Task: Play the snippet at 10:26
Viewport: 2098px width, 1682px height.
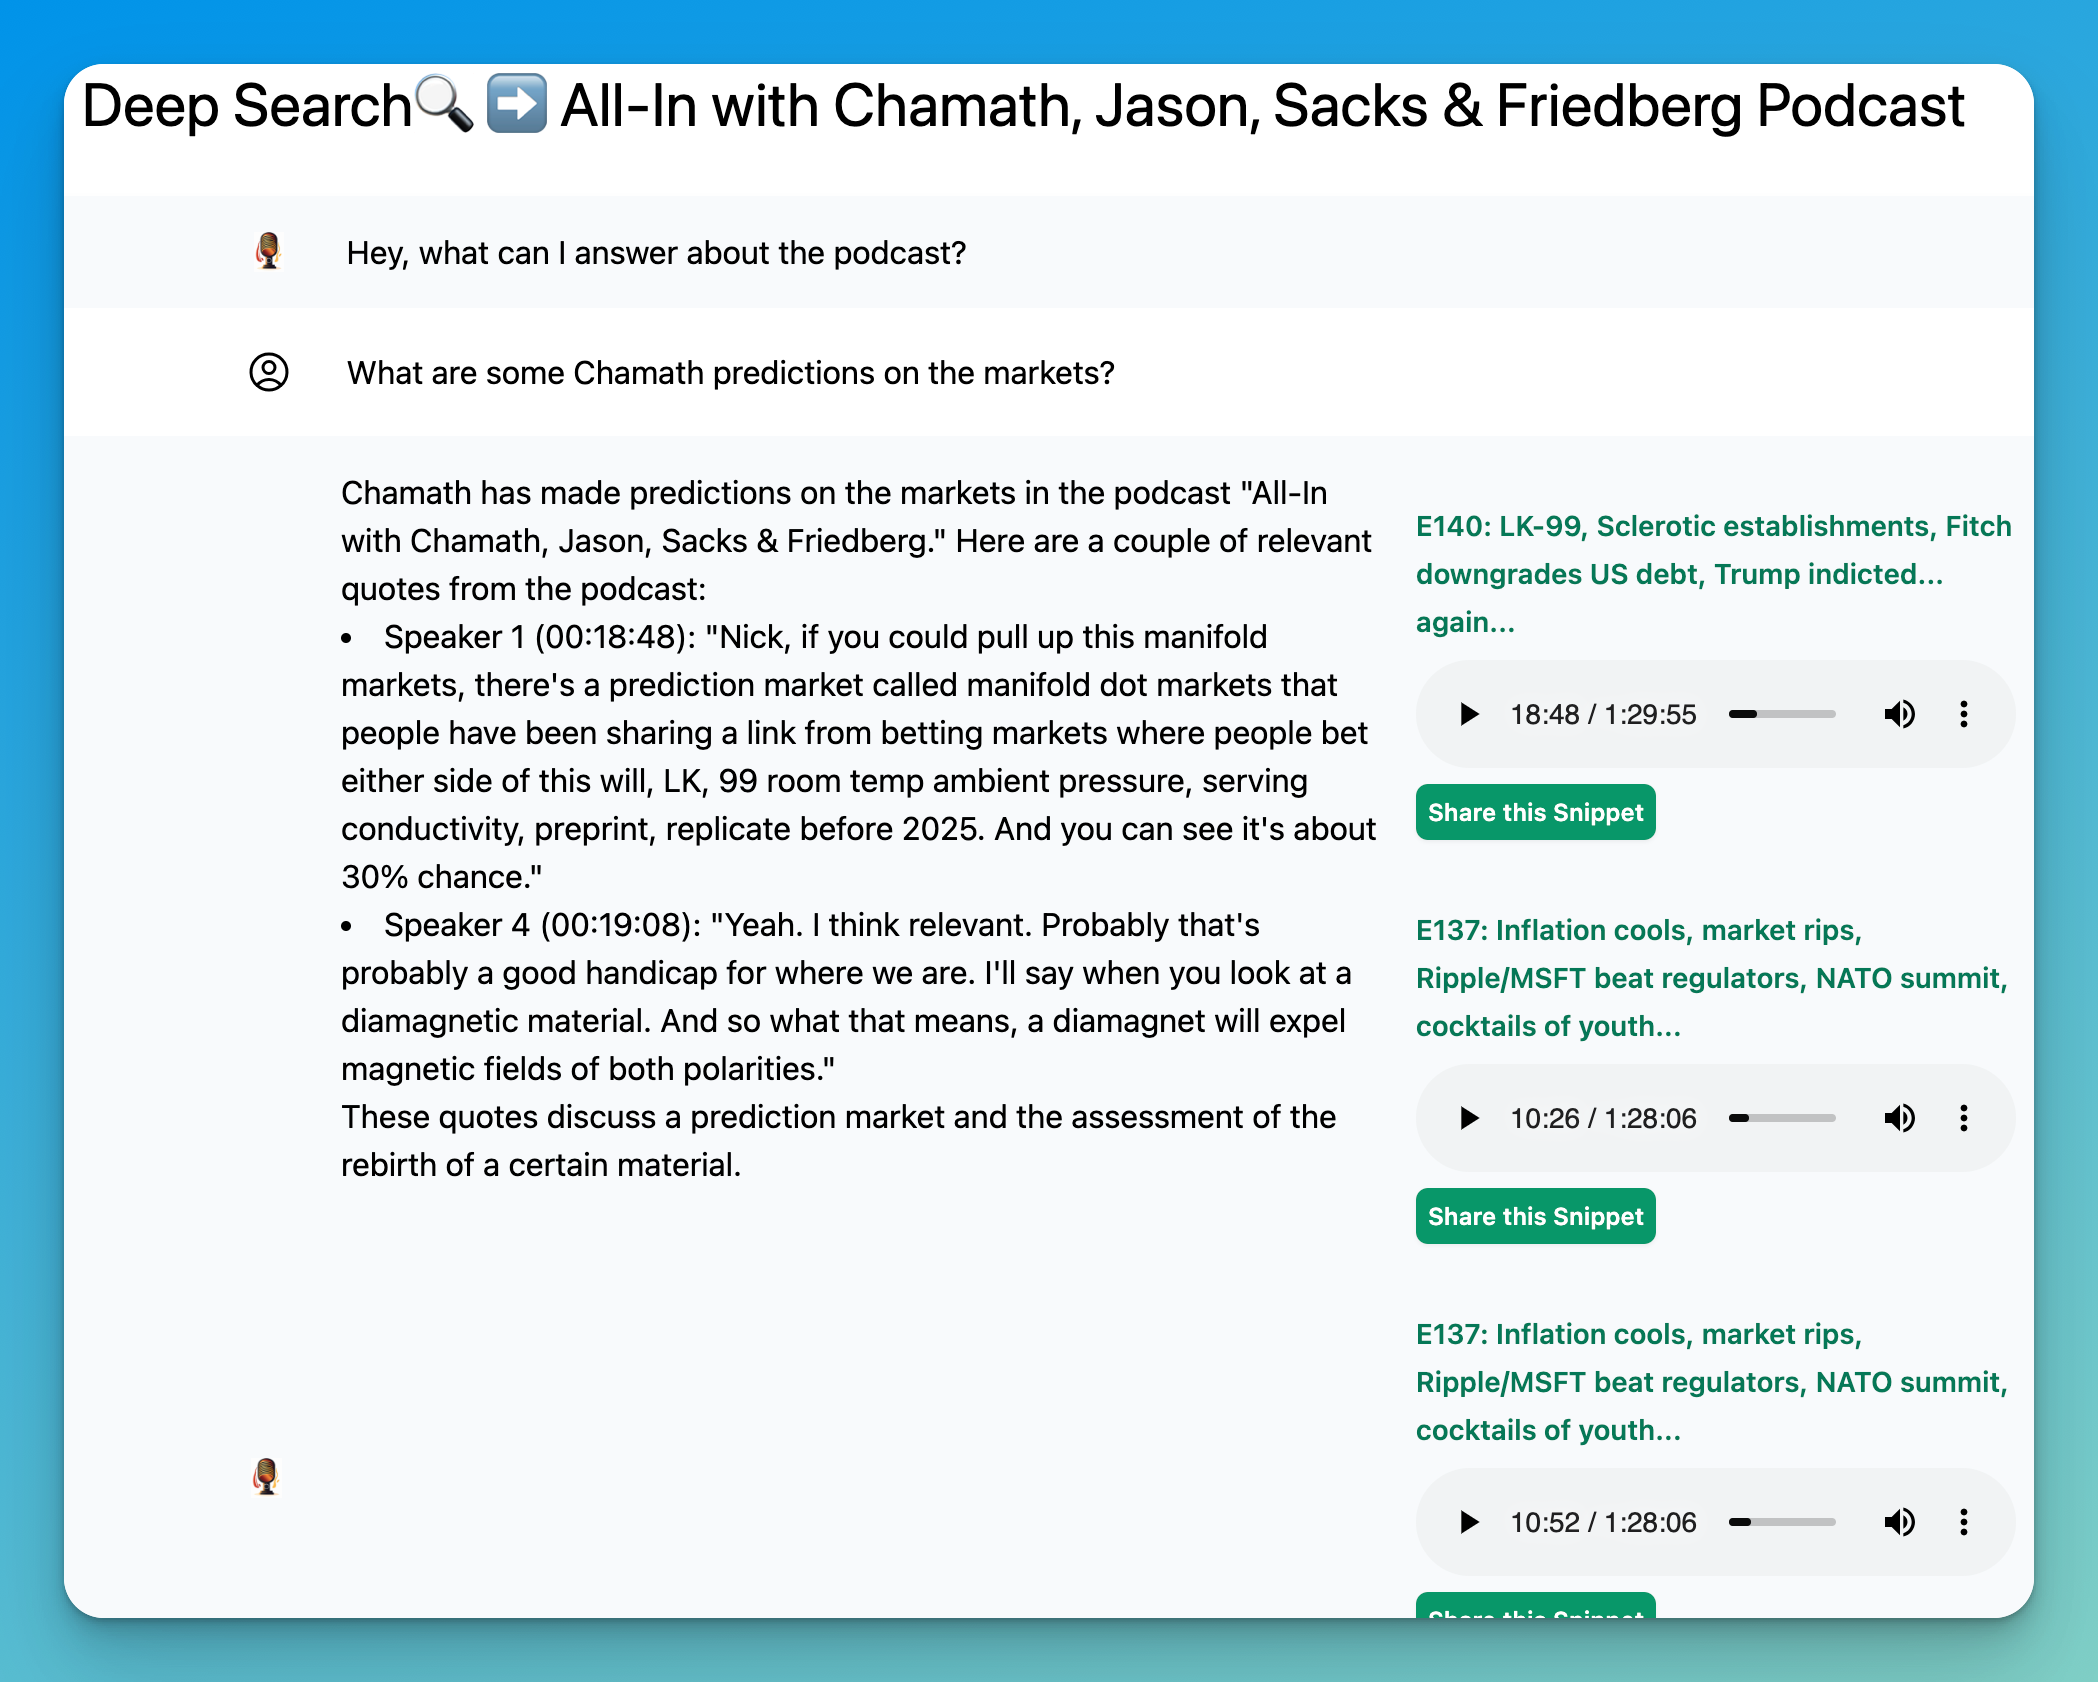Action: tap(1468, 1118)
